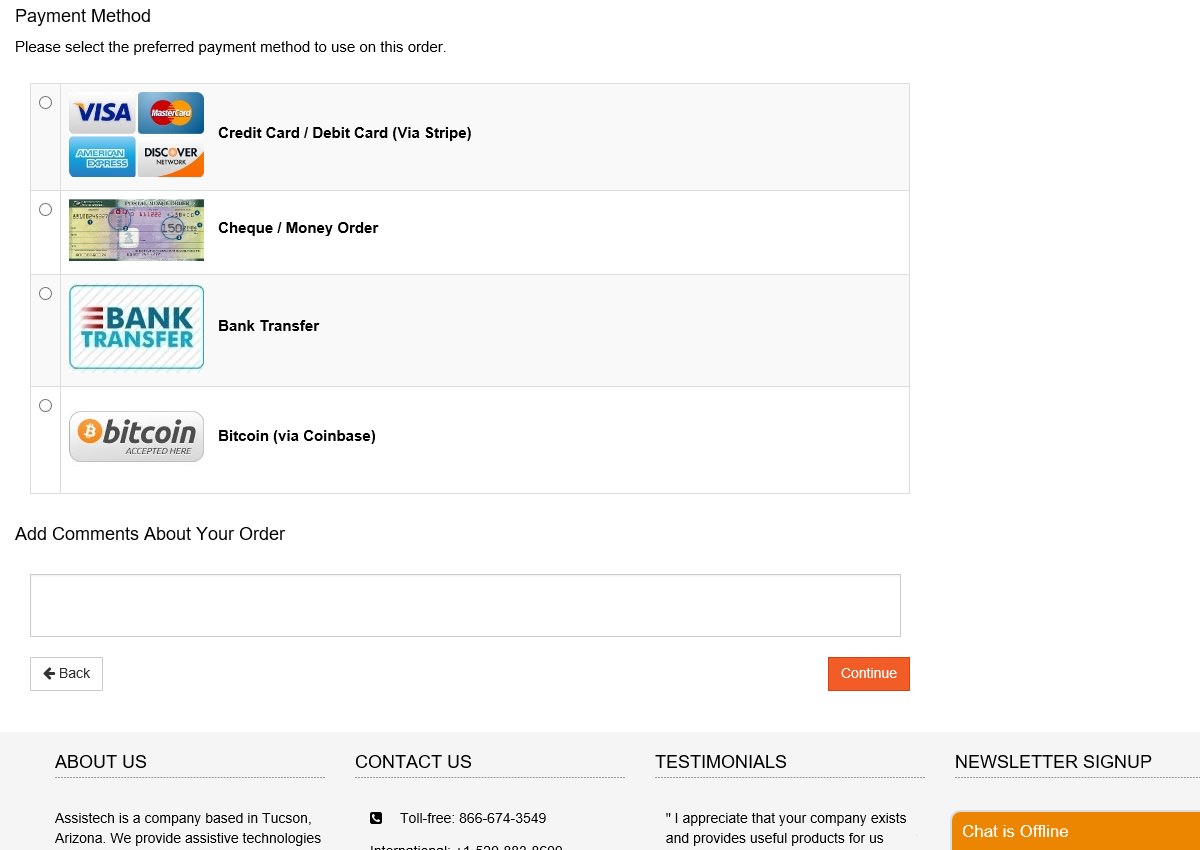
Task: Click the Payment Method heading
Action: pyautogui.click(x=83, y=16)
